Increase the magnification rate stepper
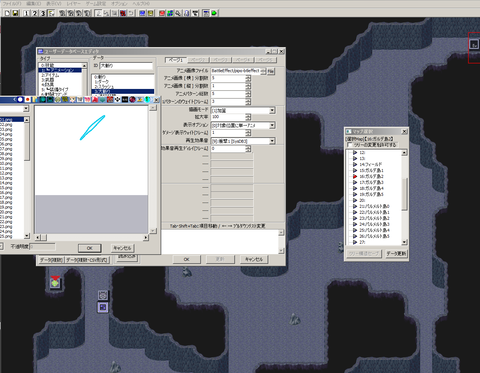The width and height of the screenshot is (480, 373). [x=248, y=115]
